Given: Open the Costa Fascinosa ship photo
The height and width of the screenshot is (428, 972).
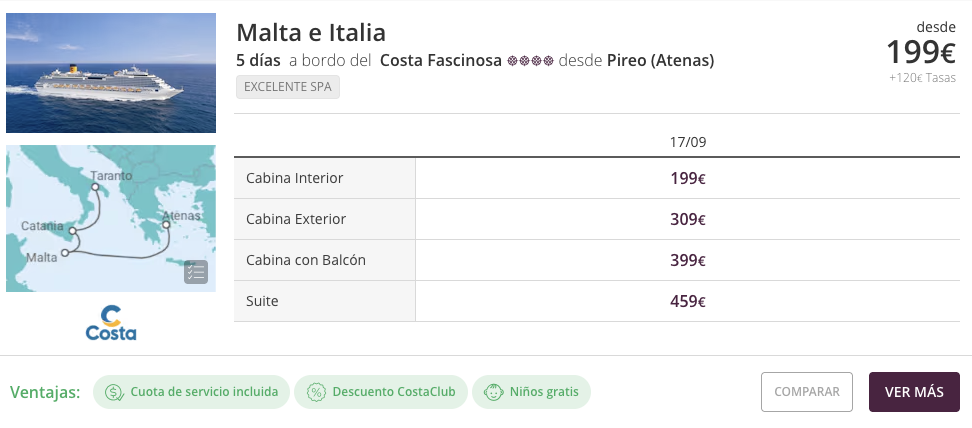Looking at the screenshot, I should 111,73.
